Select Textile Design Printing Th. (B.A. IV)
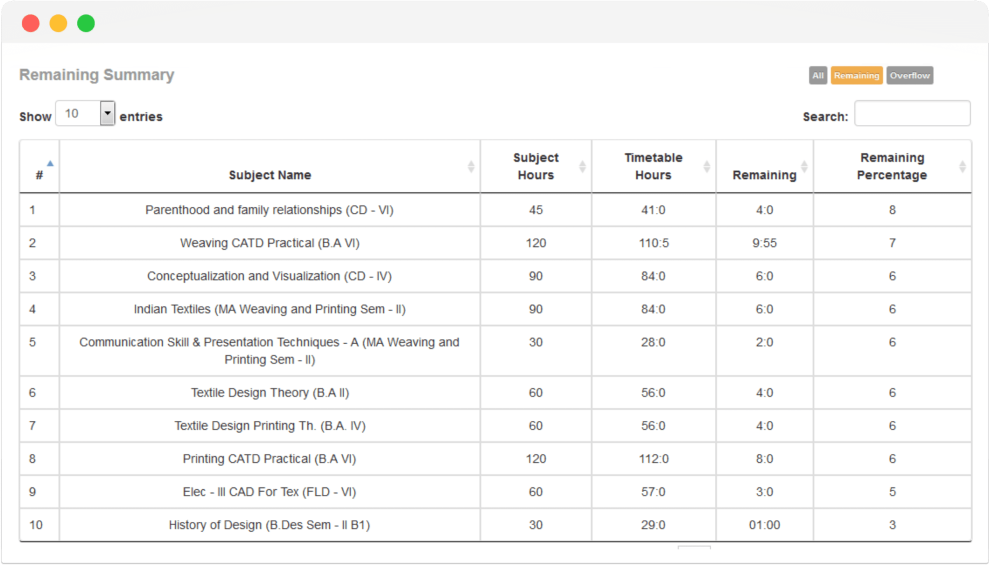Viewport: 989px width, 565px height. pyautogui.click(x=269, y=426)
